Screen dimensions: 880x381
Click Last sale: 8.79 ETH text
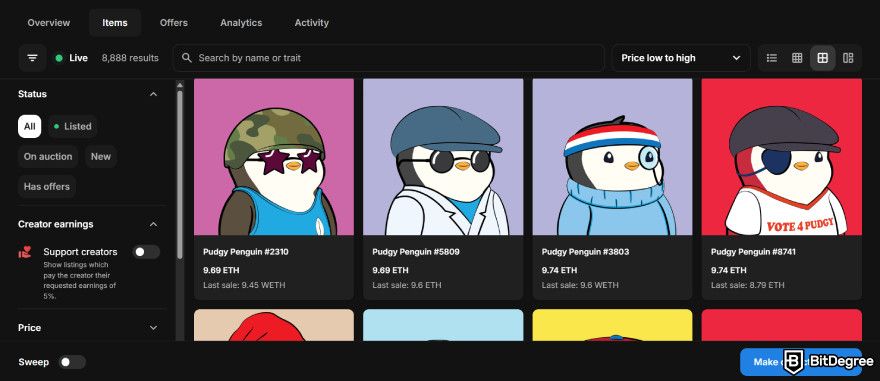tap(748, 285)
